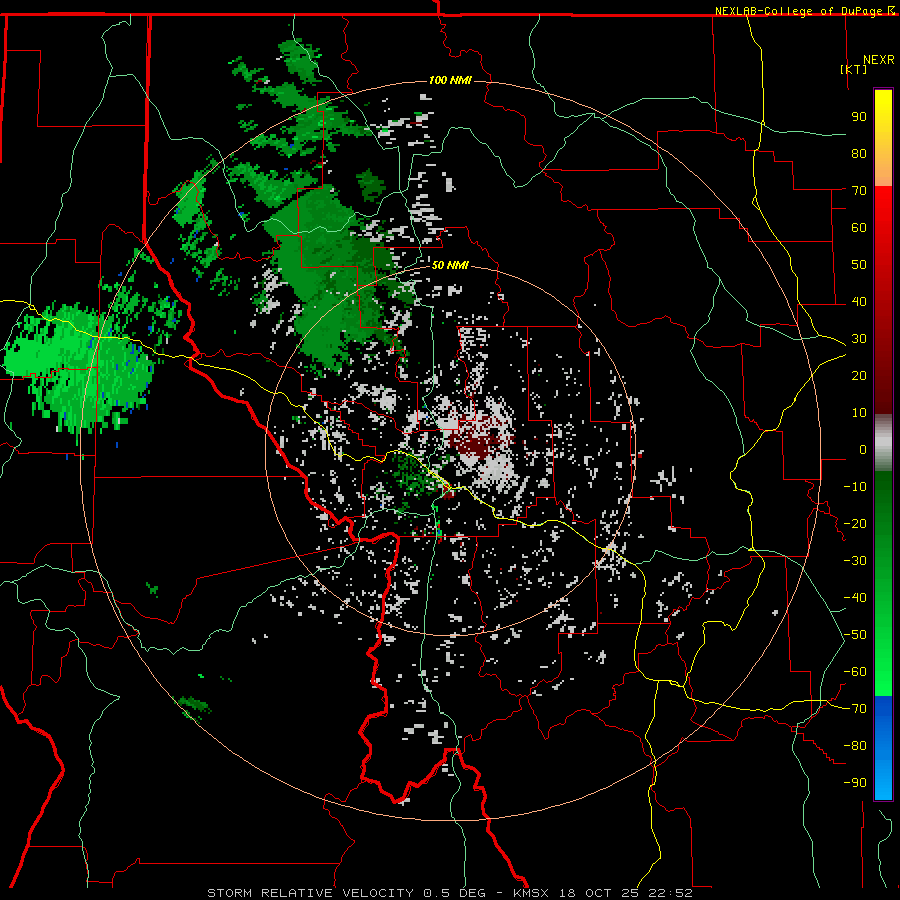Pick the bright red segment of the scale
The image size is (900, 900).
pos(883,218)
